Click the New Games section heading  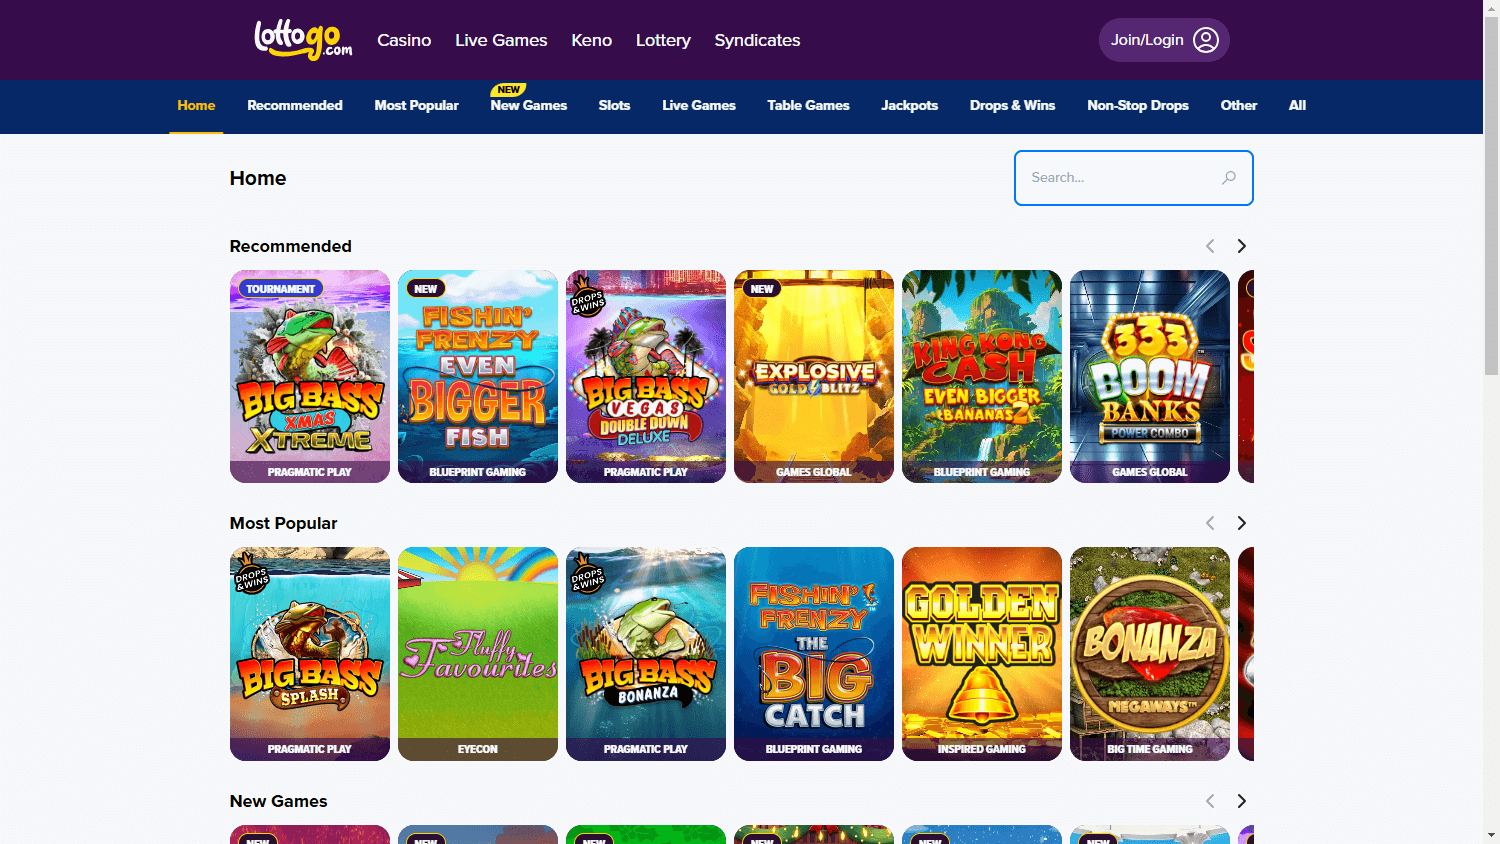coord(279,801)
